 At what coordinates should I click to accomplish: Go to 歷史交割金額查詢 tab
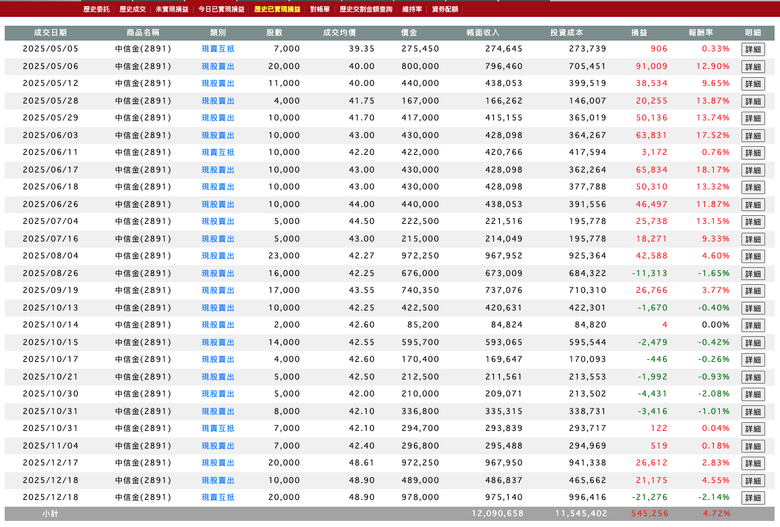pos(365,8)
